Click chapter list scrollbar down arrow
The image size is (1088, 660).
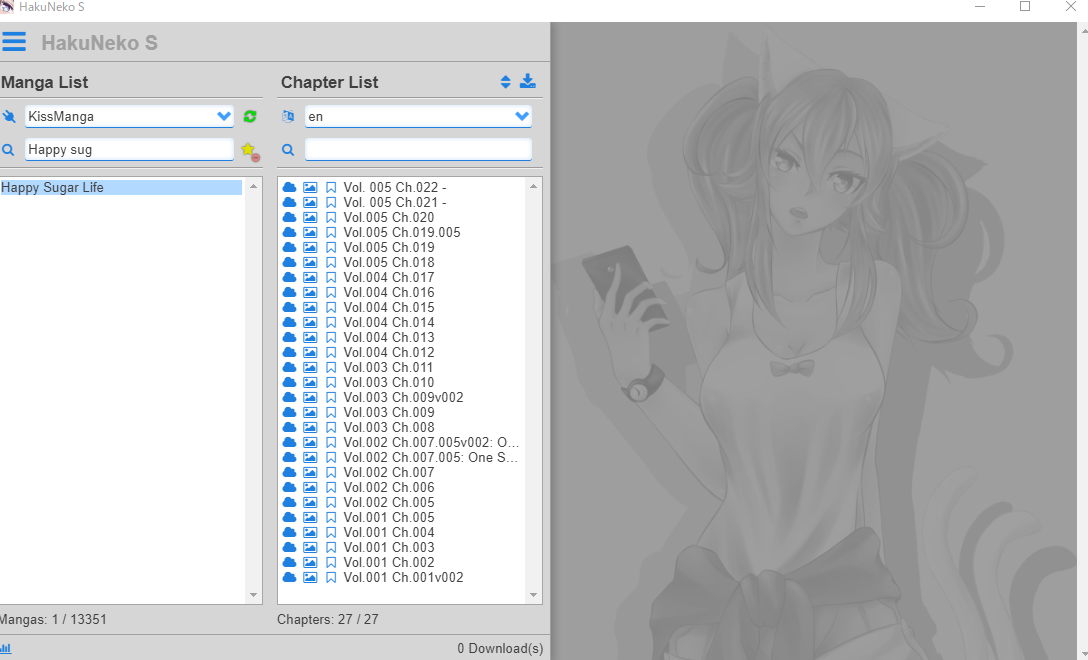pyautogui.click(x=533, y=595)
